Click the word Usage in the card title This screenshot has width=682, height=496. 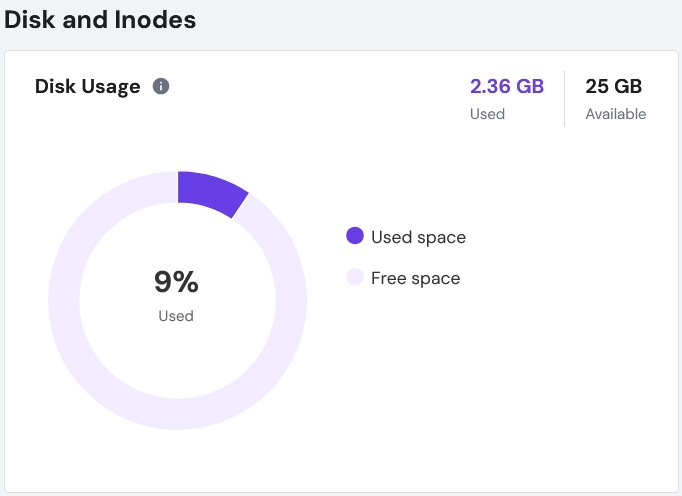[111, 86]
